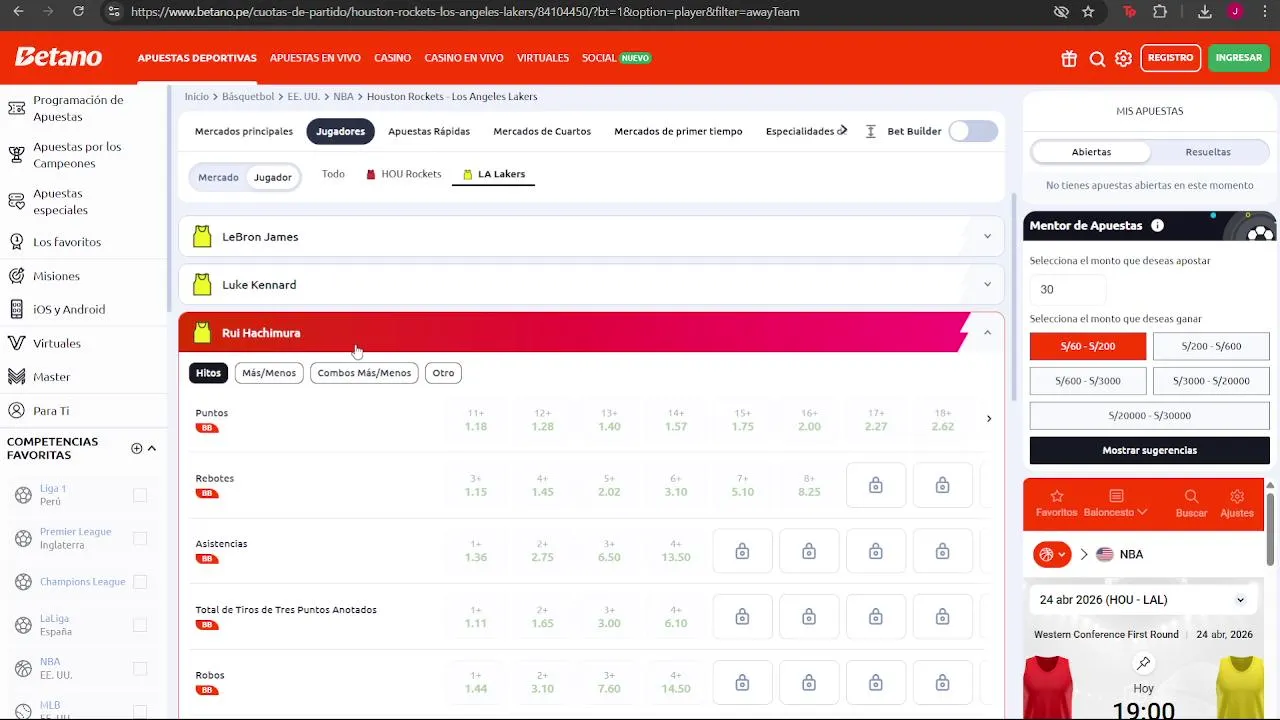Expand breadcrumb arrow before NBA in widget
Image resolution: width=1280 pixels, height=720 pixels.
coord(1083,554)
